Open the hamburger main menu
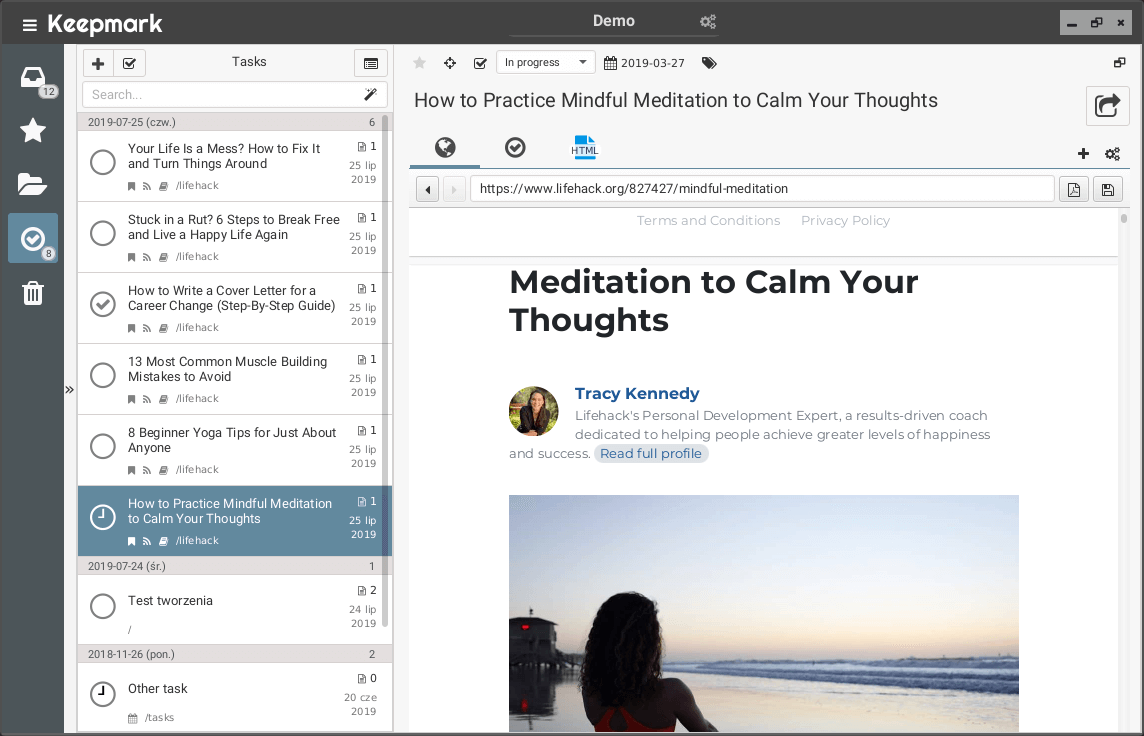Image resolution: width=1144 pixels, height=736 pixels. point(30,25)
